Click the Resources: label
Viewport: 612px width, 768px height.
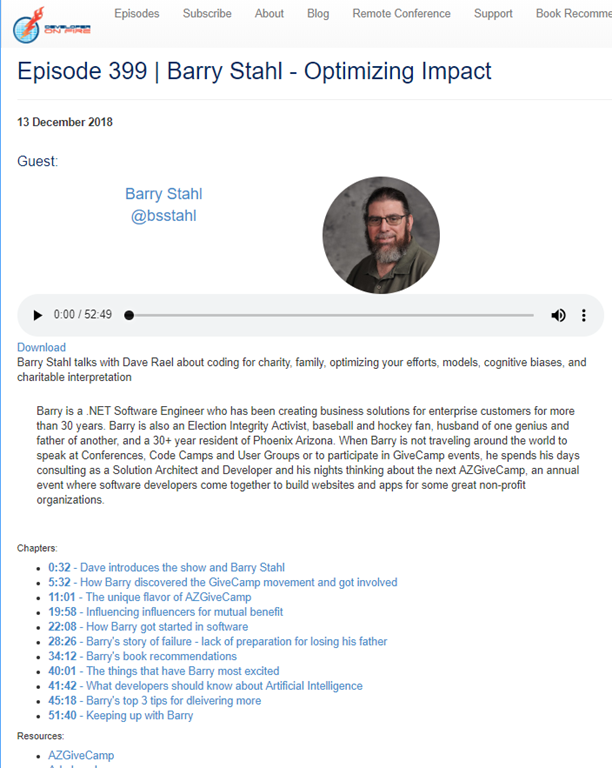tap(41, 736)
